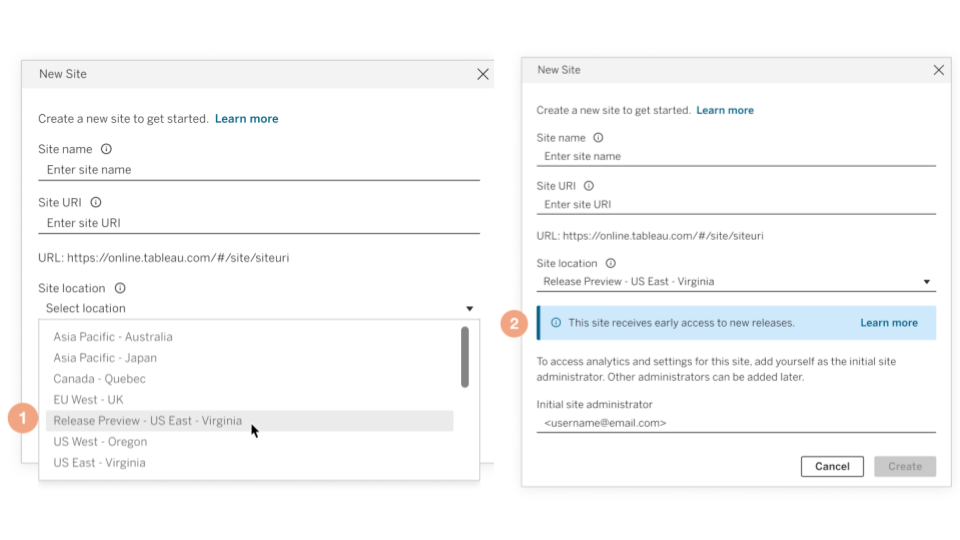Click the location list scrollbar
Screen dimensions: 960x540
tap(464, 357)
